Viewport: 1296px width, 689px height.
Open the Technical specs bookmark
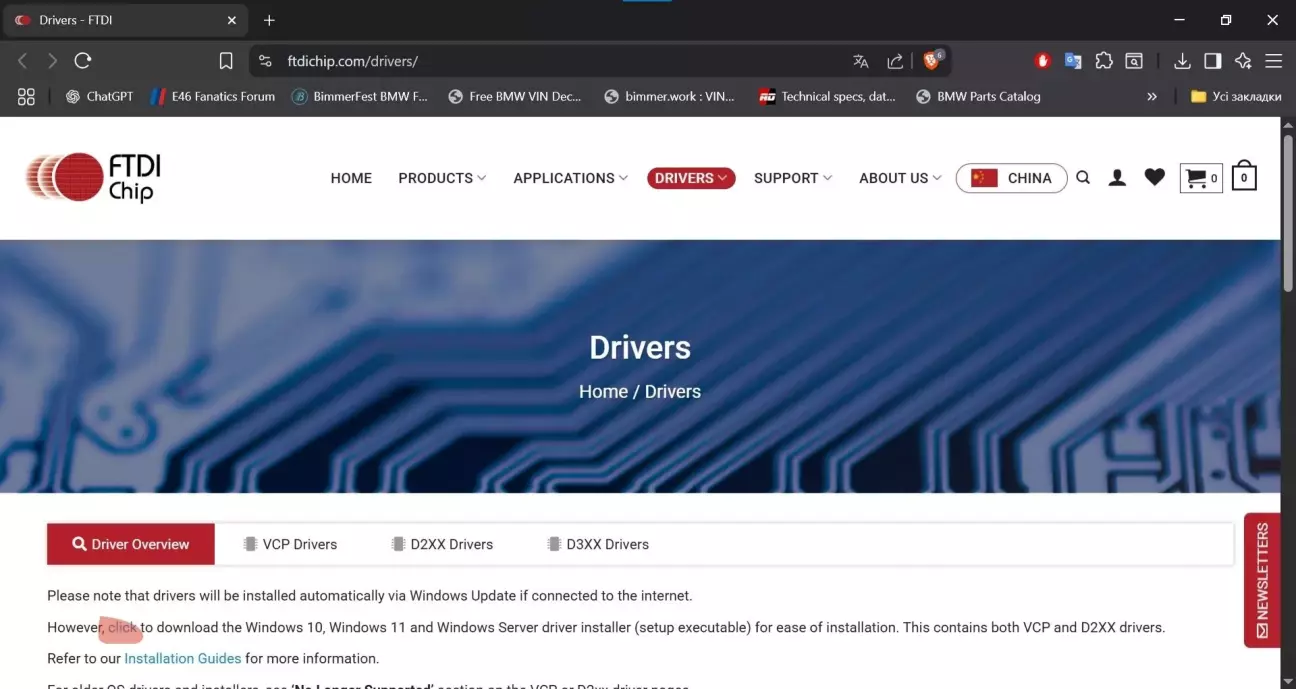827,97
